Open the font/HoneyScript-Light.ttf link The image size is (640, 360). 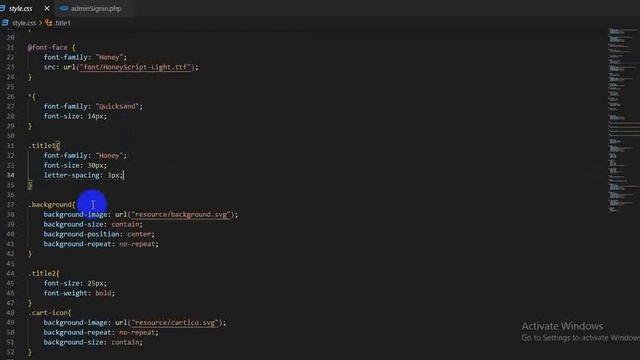(135, 67)
